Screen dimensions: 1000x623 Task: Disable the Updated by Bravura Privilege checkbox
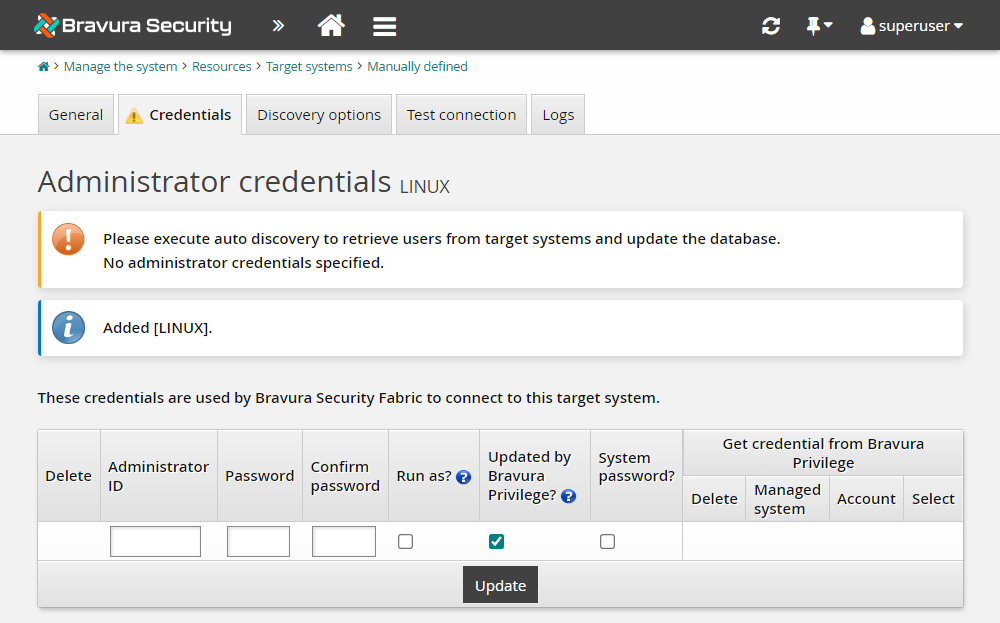click(496, 541)
